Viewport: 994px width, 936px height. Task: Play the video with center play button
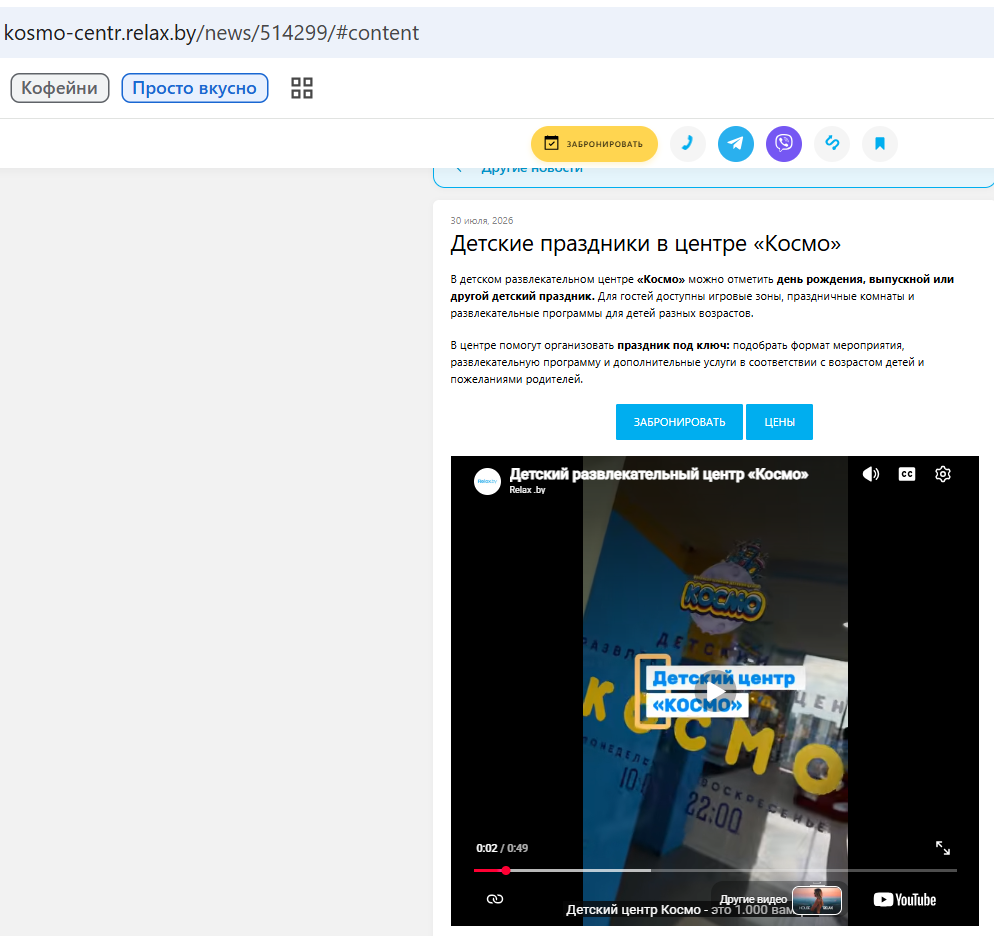point(716,691)
